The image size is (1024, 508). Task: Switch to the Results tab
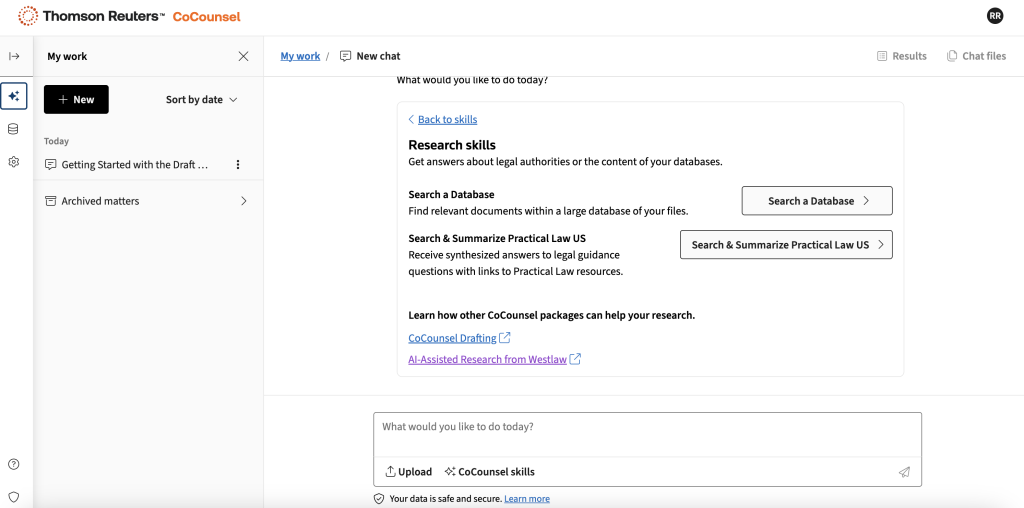[x=901, y=56]
